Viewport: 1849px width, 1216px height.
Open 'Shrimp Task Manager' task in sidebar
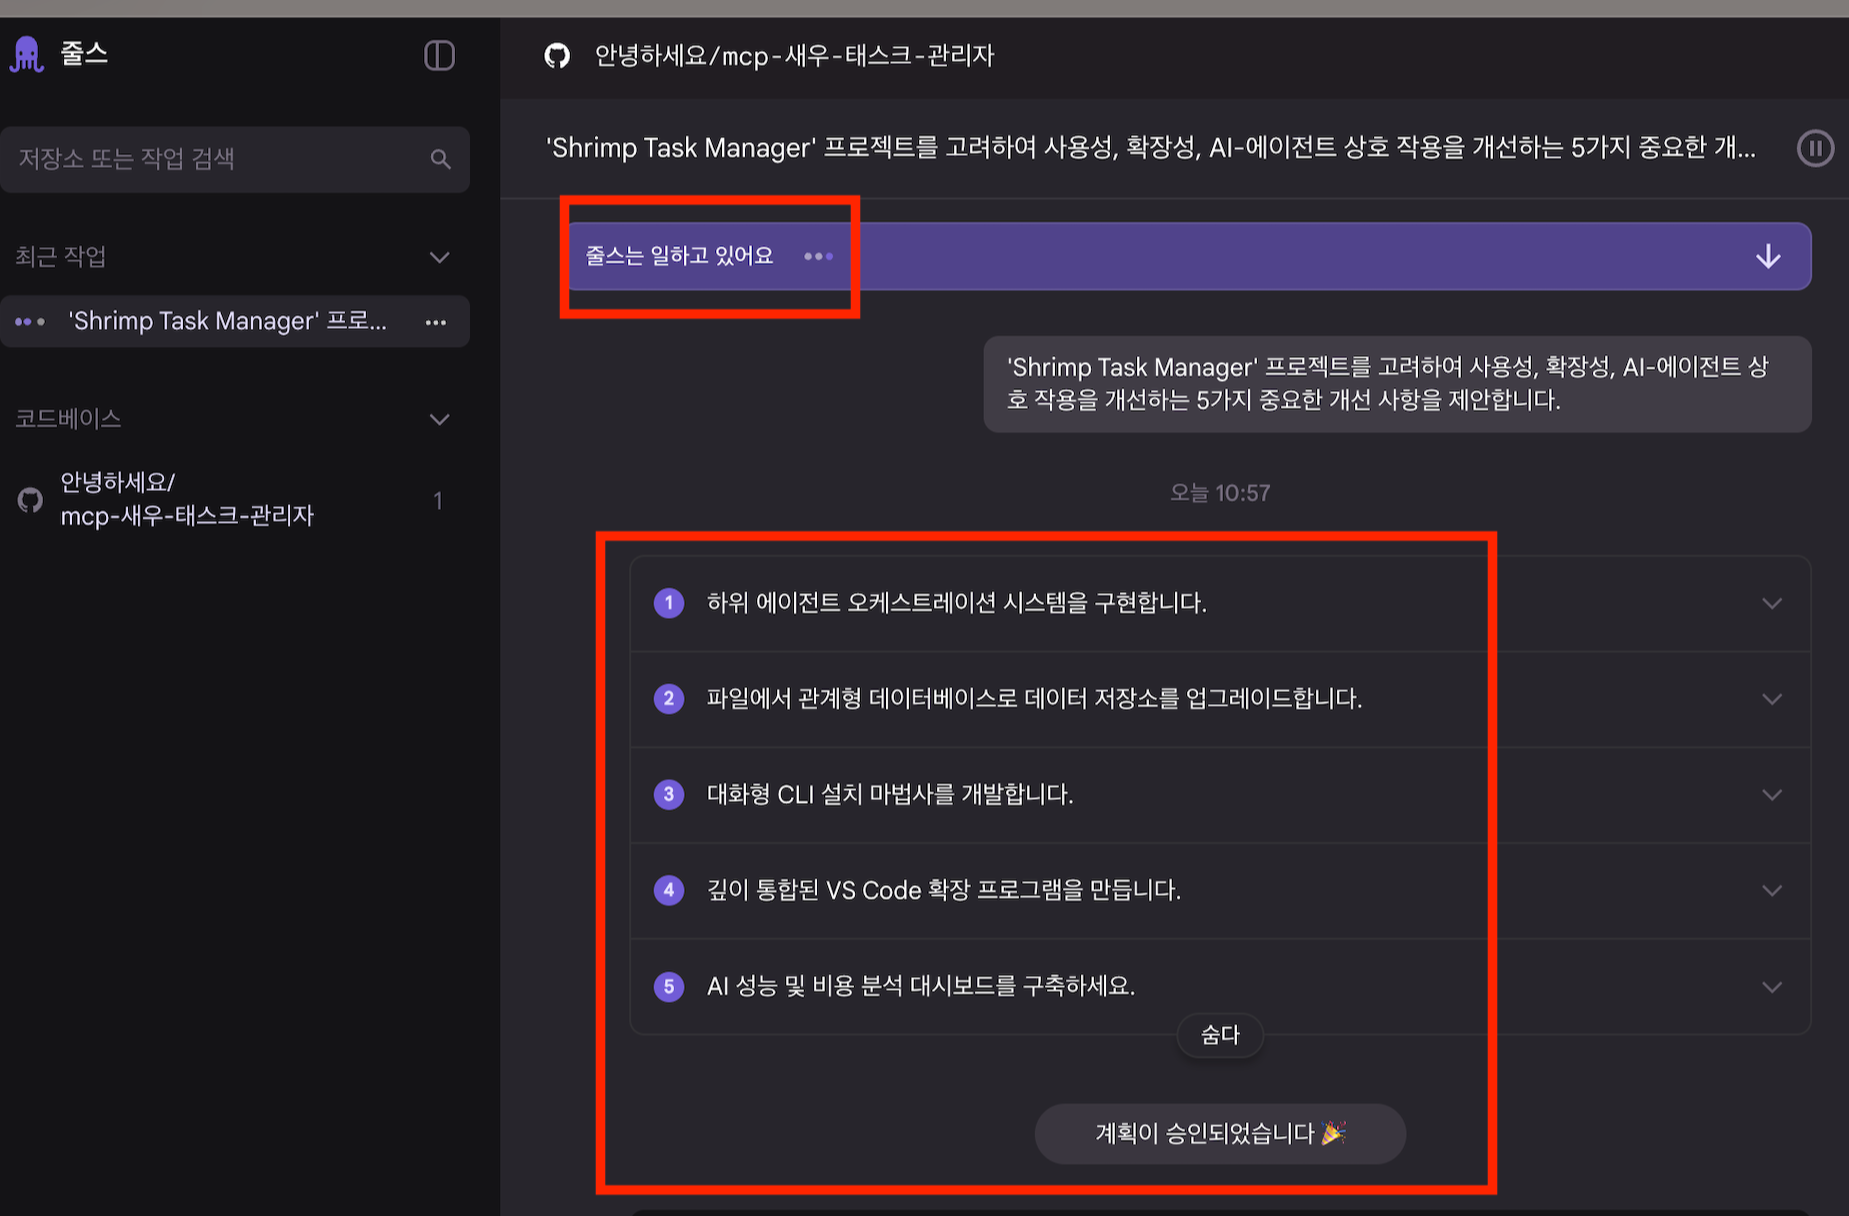[235, 321]
